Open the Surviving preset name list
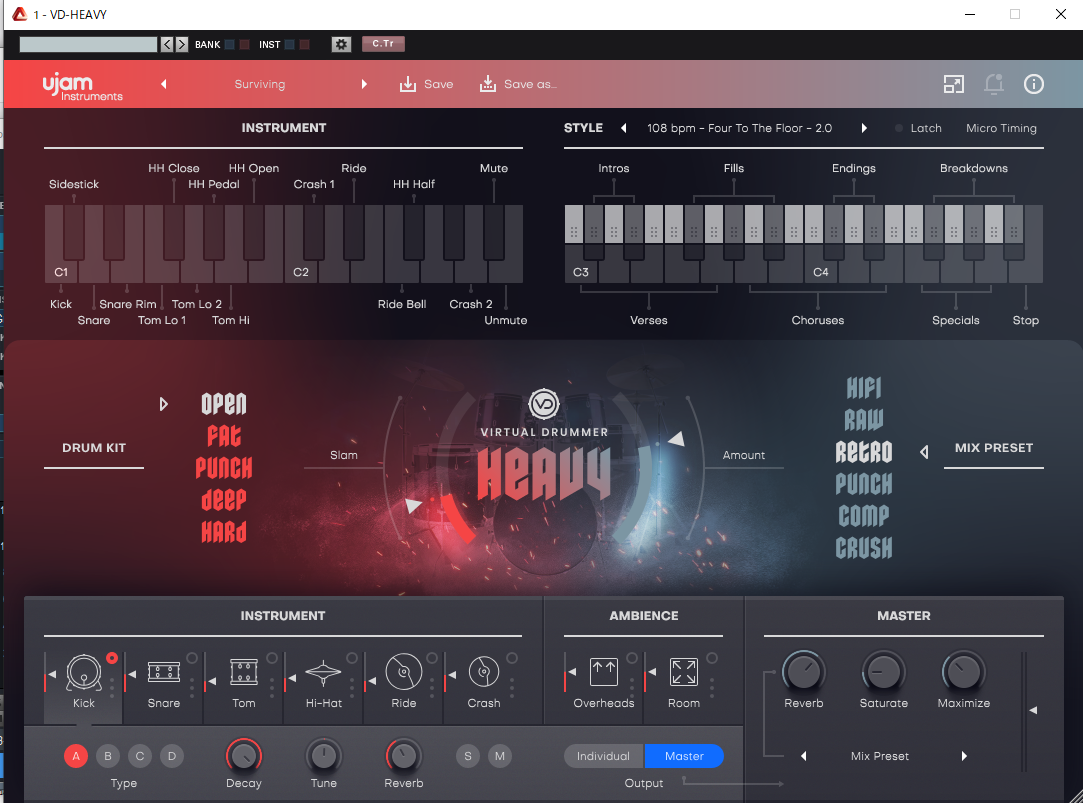This screenshot has height=803, width=1083. (260, 84)
